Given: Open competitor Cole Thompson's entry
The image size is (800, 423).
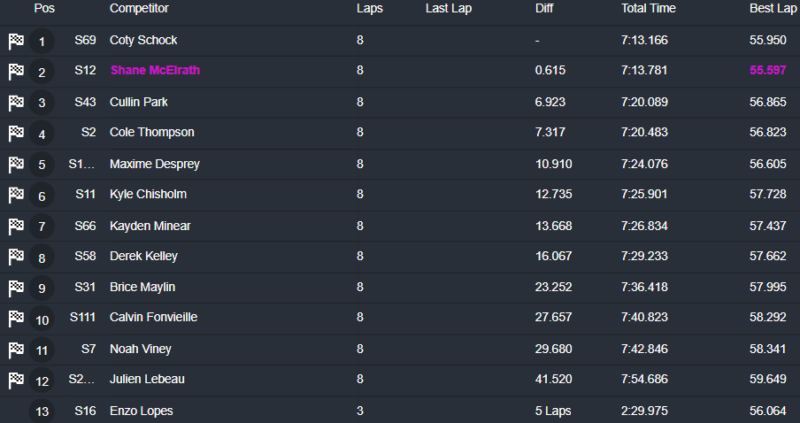Looking at the screenshot, I should [152, 132].
